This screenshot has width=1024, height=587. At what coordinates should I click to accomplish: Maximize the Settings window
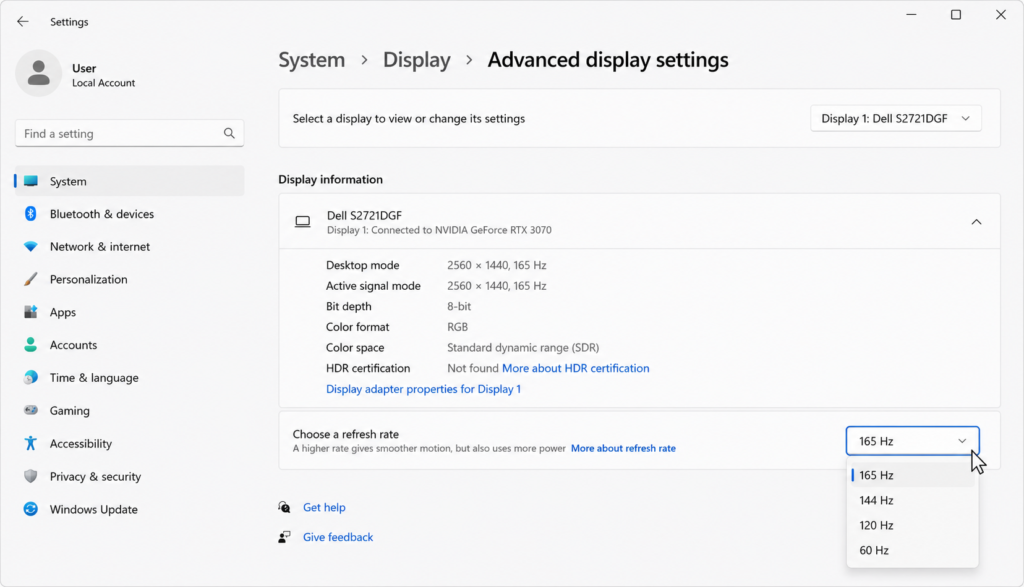click(955, 14)
